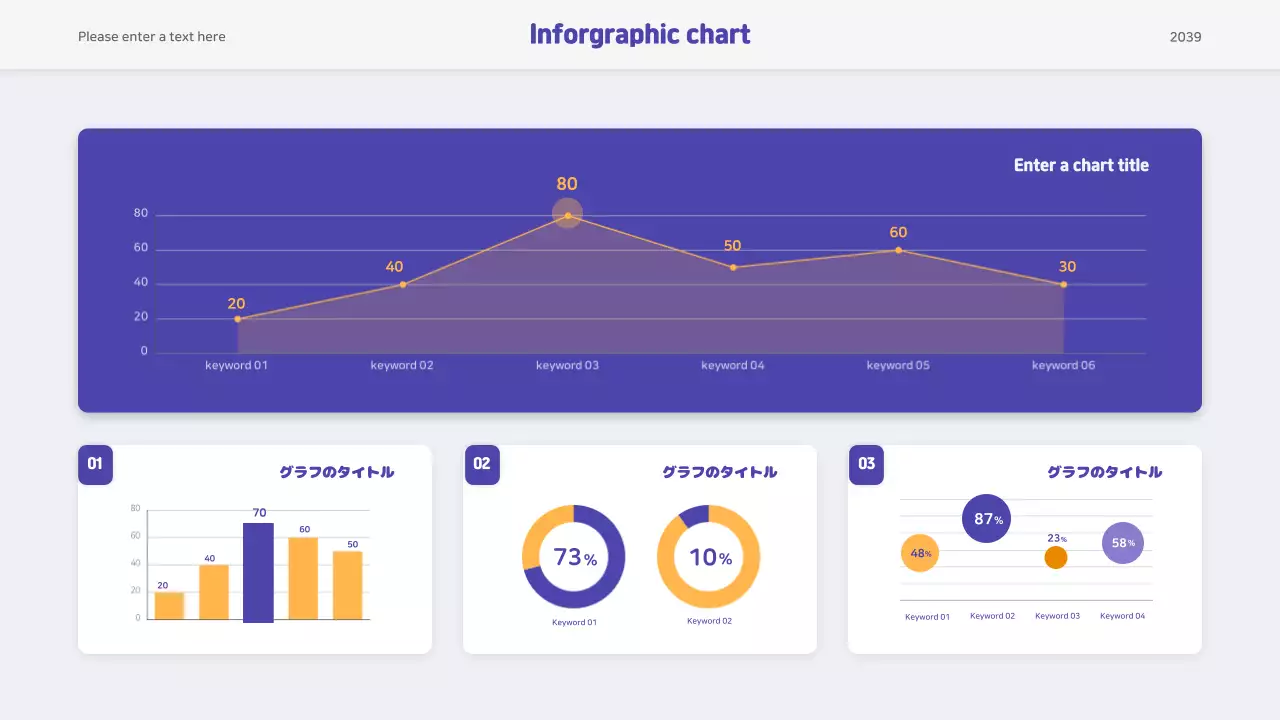Select the small orange 23% bubble
This screenshot has width=1280, height=720.
(1056, 558)
